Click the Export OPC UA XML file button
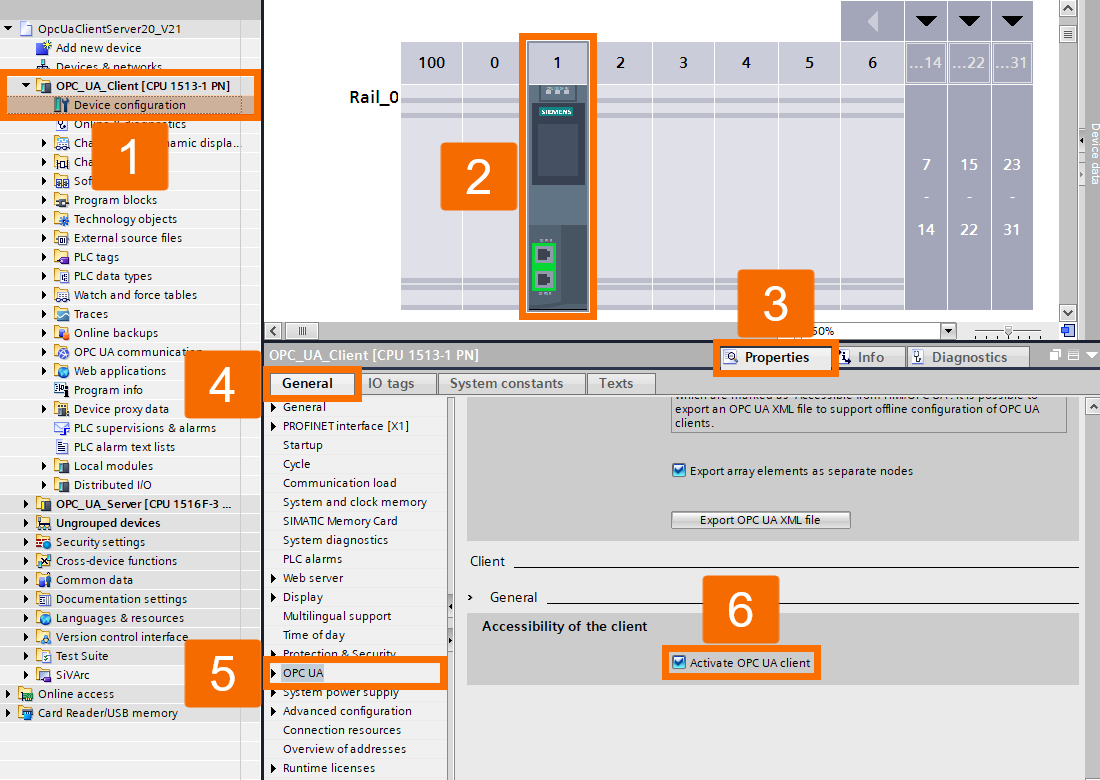The height and width of the screenshot is (780, 1100). [x=760, y=520]
